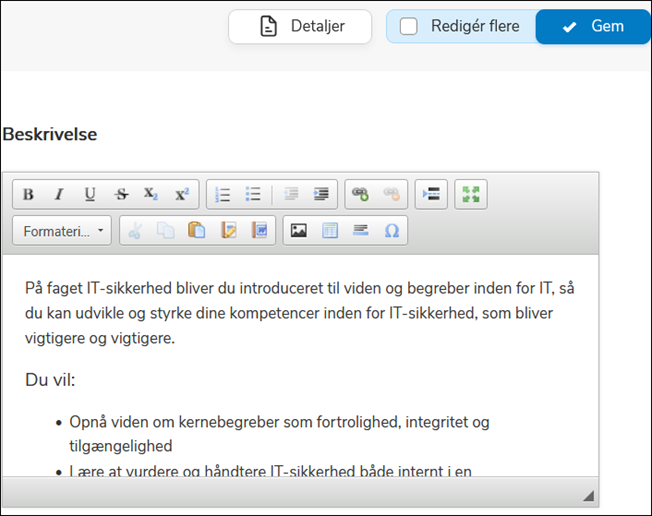Viewport: 652px width, 516px height.
Task: Apply superscript formatting
Action: (x=182, y=195)
